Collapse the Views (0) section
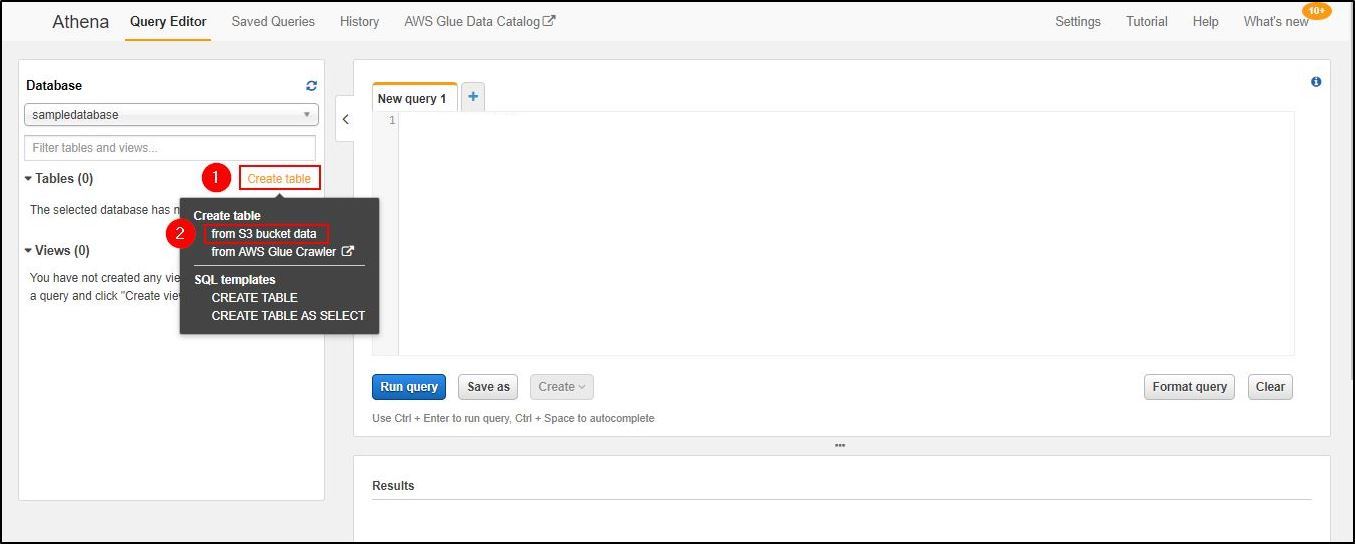The width and height of the screenshot is (1355, 544). click(x=57, y=251)
